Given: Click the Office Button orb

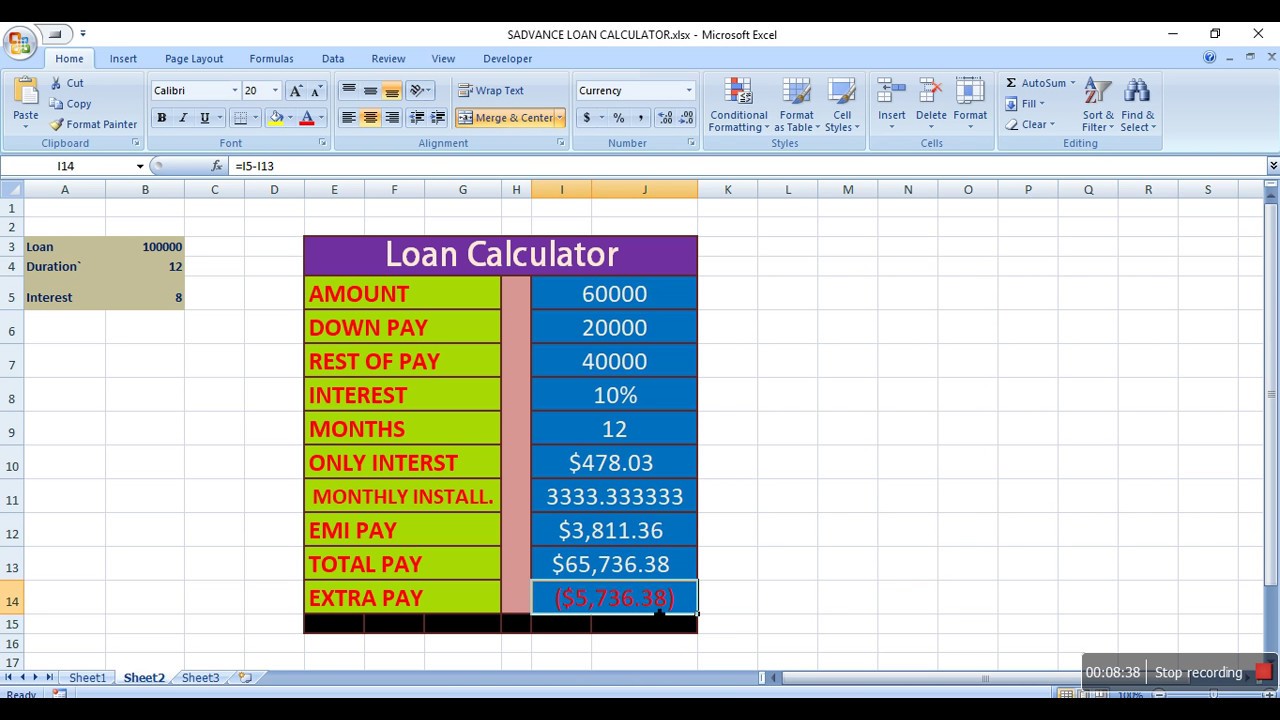Looking at the screenshot, I should tap(19, 43).
